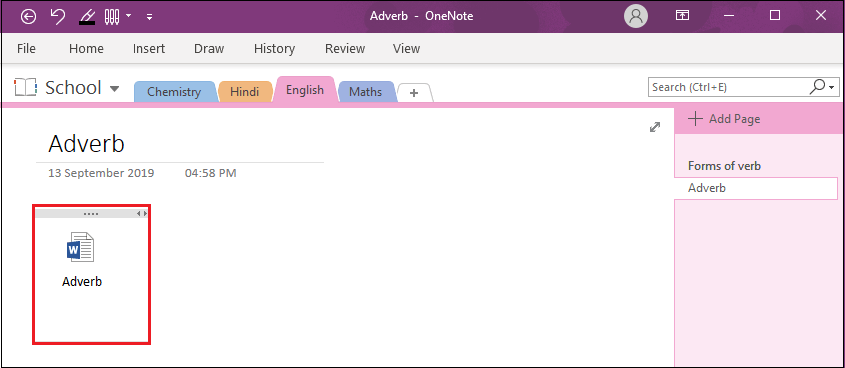Switch to the Hindi section tab
Image resolution: width=845 pixels, height=368 pixels.
click(x=245, y=92)
